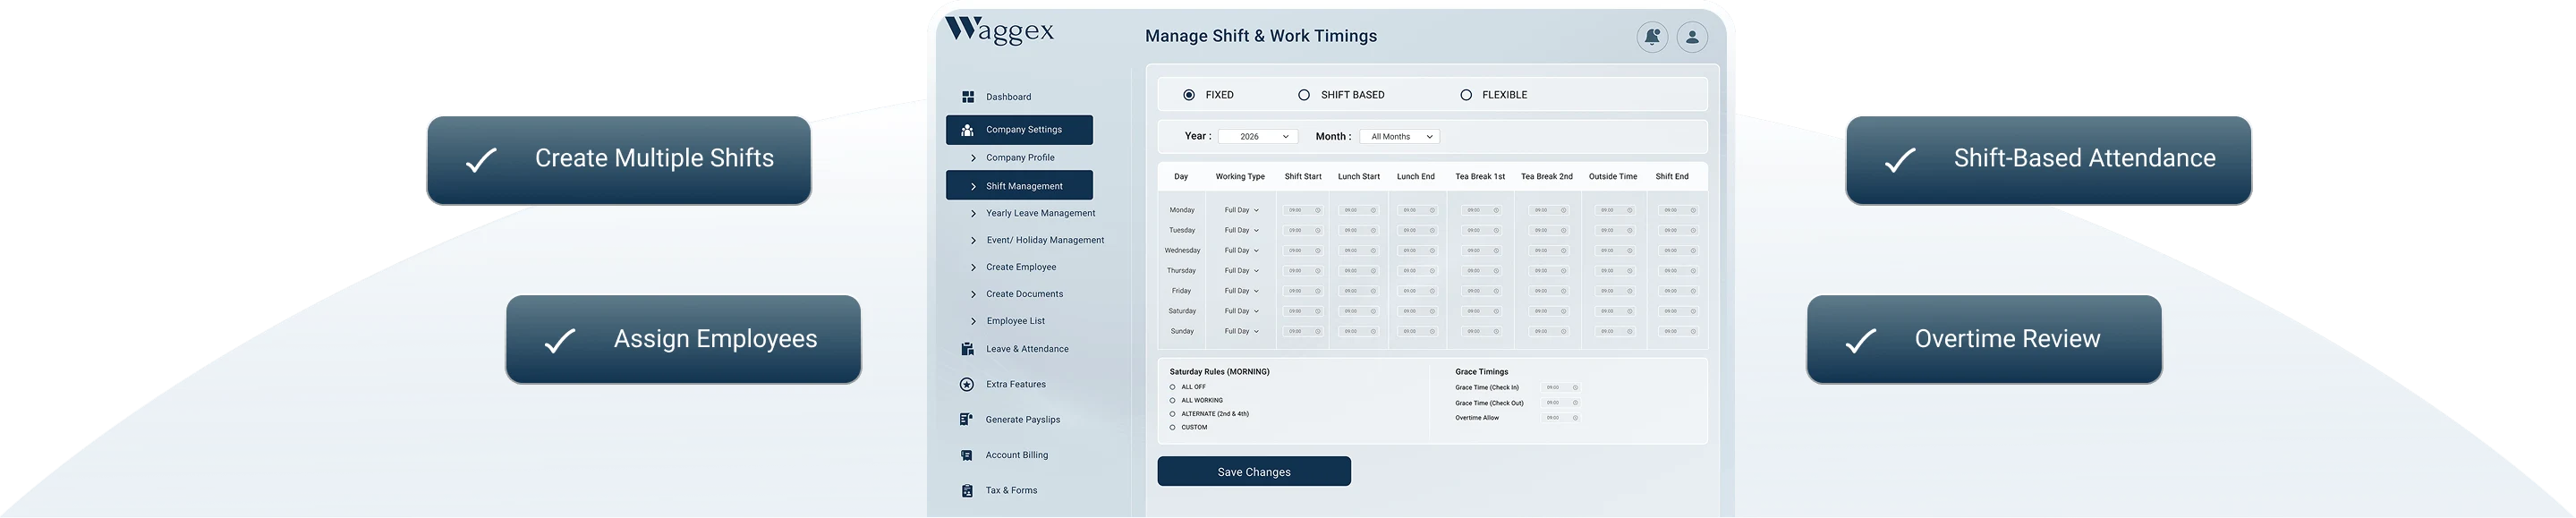The width and height of the screenshot is (2576, 518).
Task: Select Shift Management submenu item
Action: [1019, 186]
